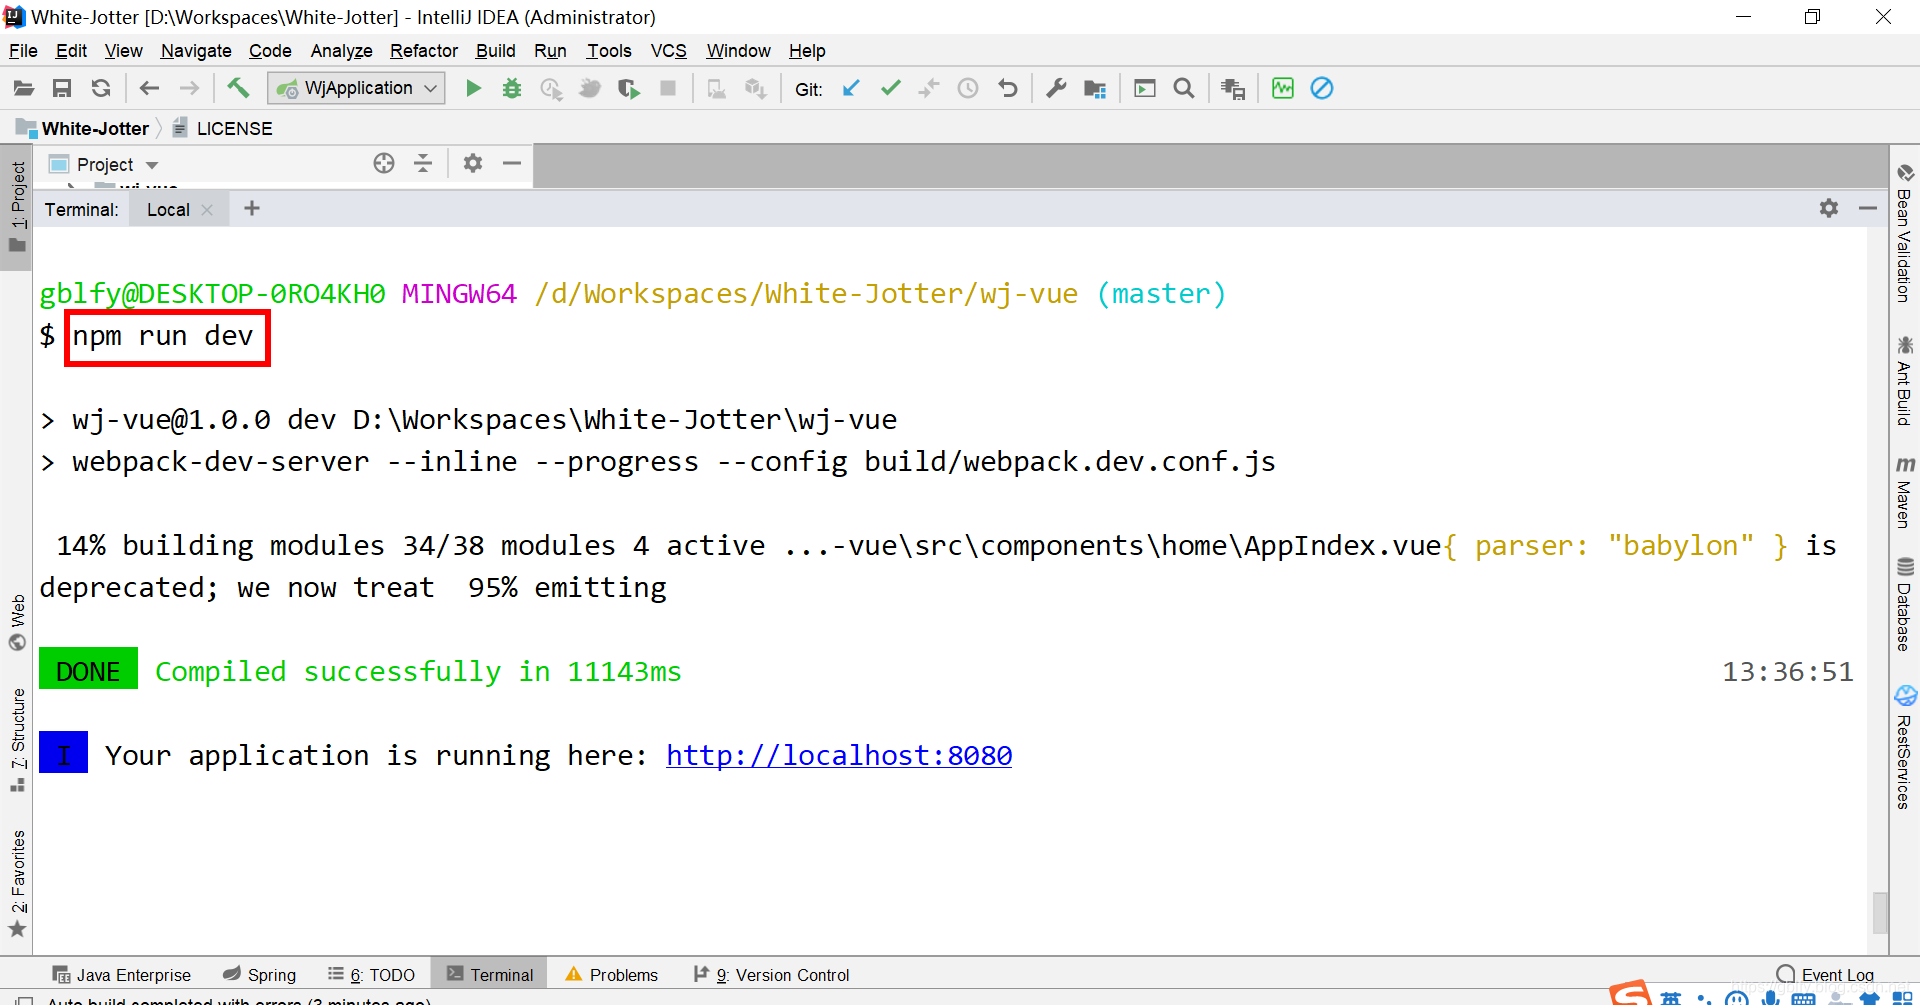1920x1005 pixels.
Task: Open Settings with the wrench icon
Action: click(x=1056, y=89)
